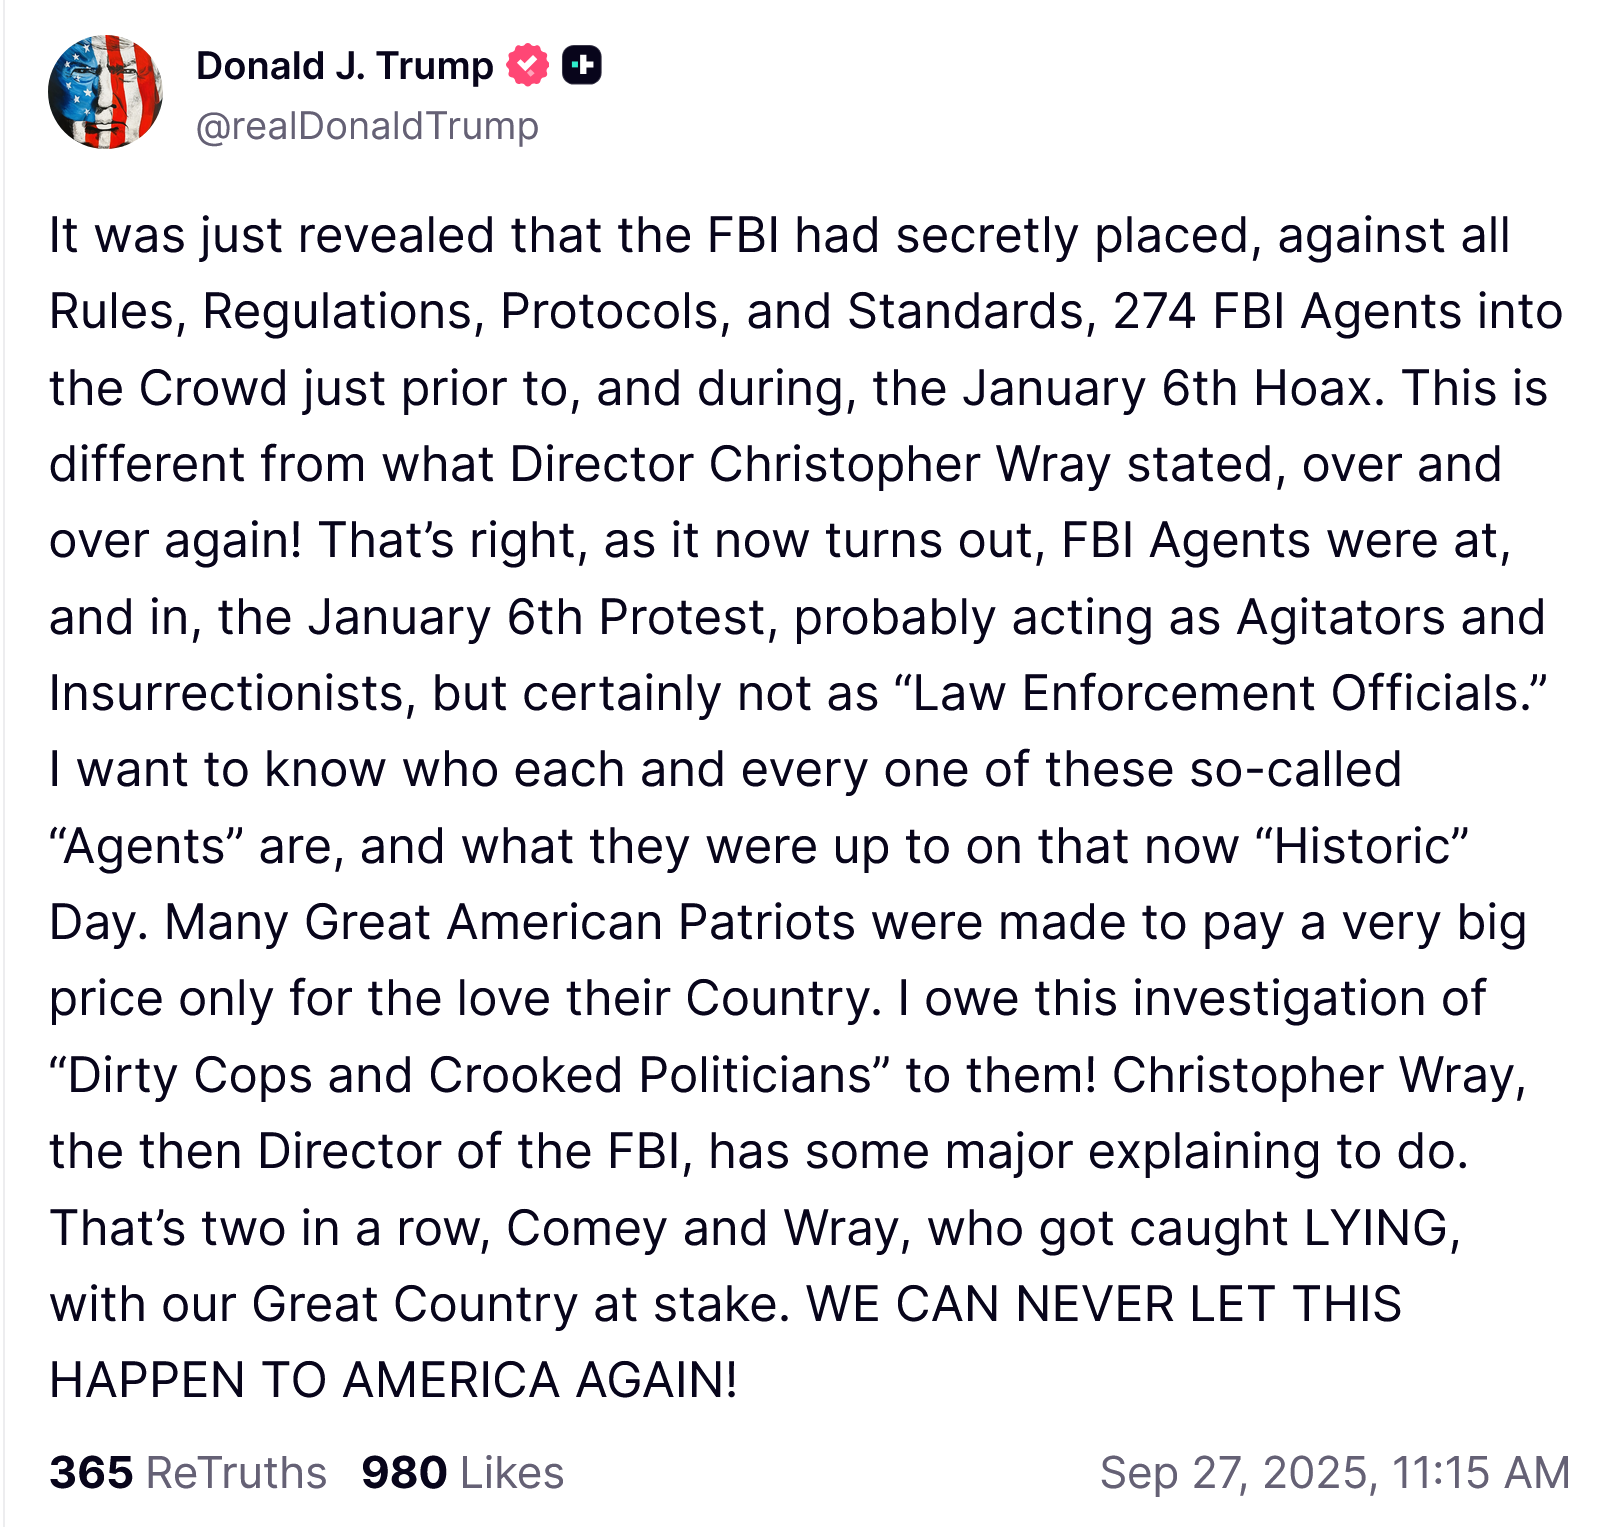The width and height of the screenshot is (1600, 1527).
Task: Click the quoted "Law Enforcement Officials" text
Action: pyautogui.click(x=1213, y=693)
